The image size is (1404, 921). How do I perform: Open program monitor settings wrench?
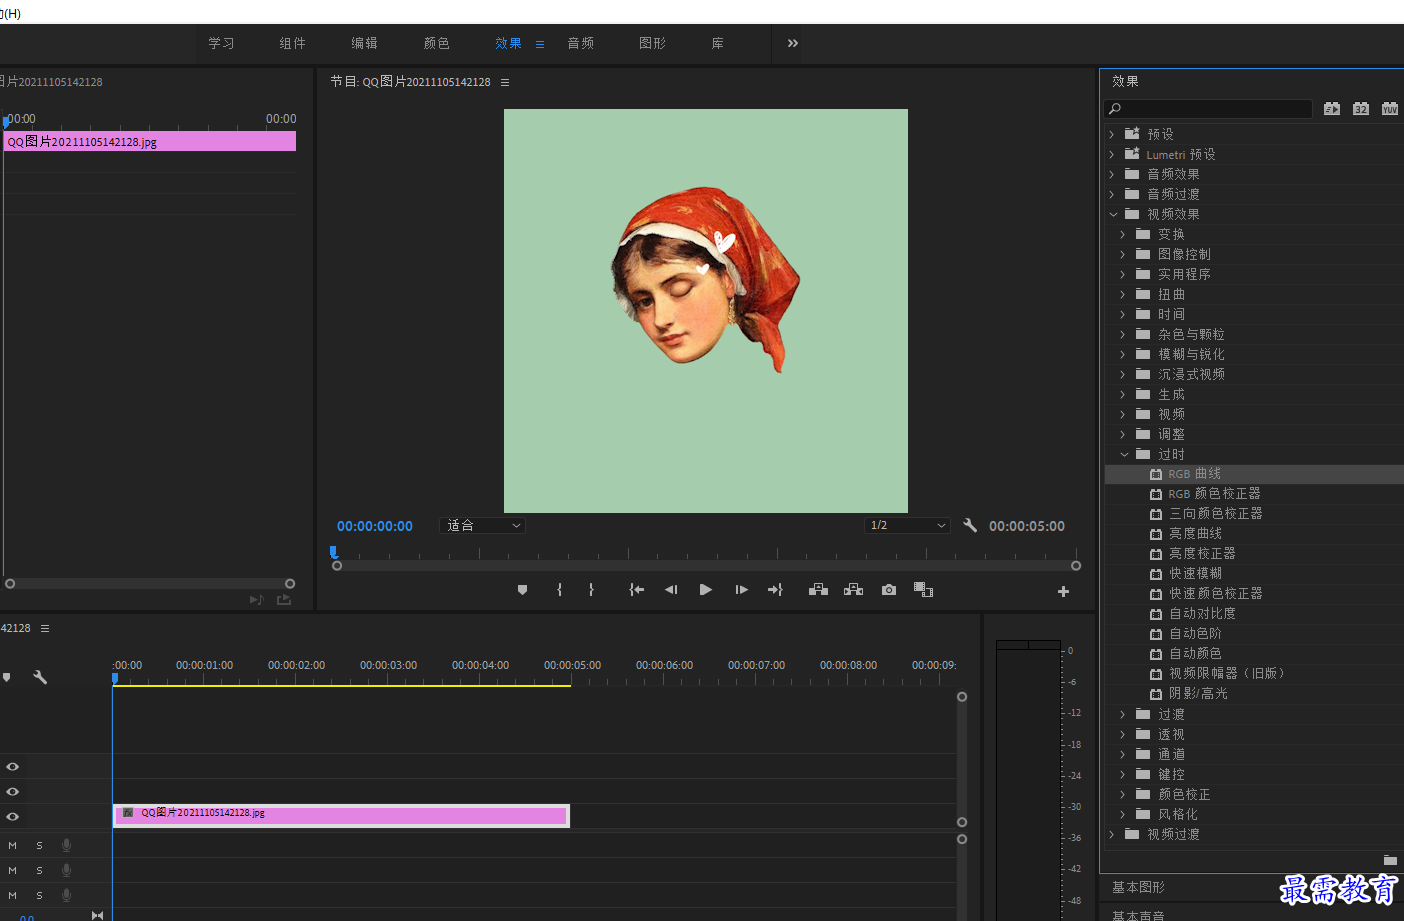(969, 525)
